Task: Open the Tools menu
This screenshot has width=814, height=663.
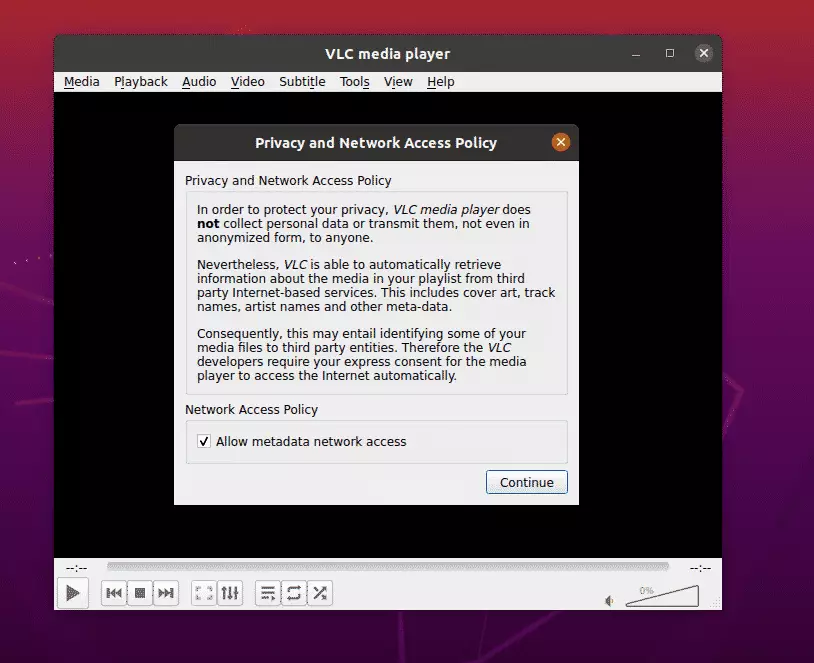Action: point(355,82)
